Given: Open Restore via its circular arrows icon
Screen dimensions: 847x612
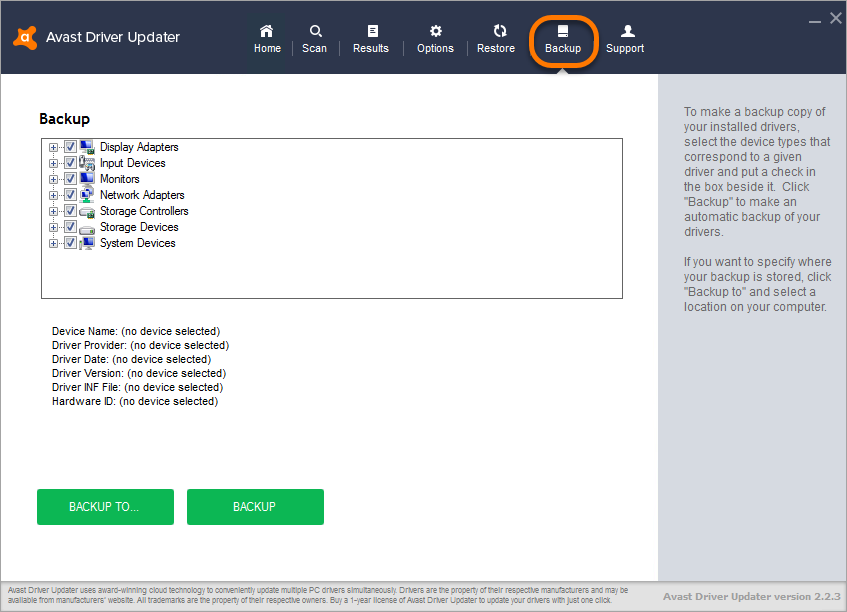Looking at the screenshot, I should pyautogui.click(x=496, y=32).
